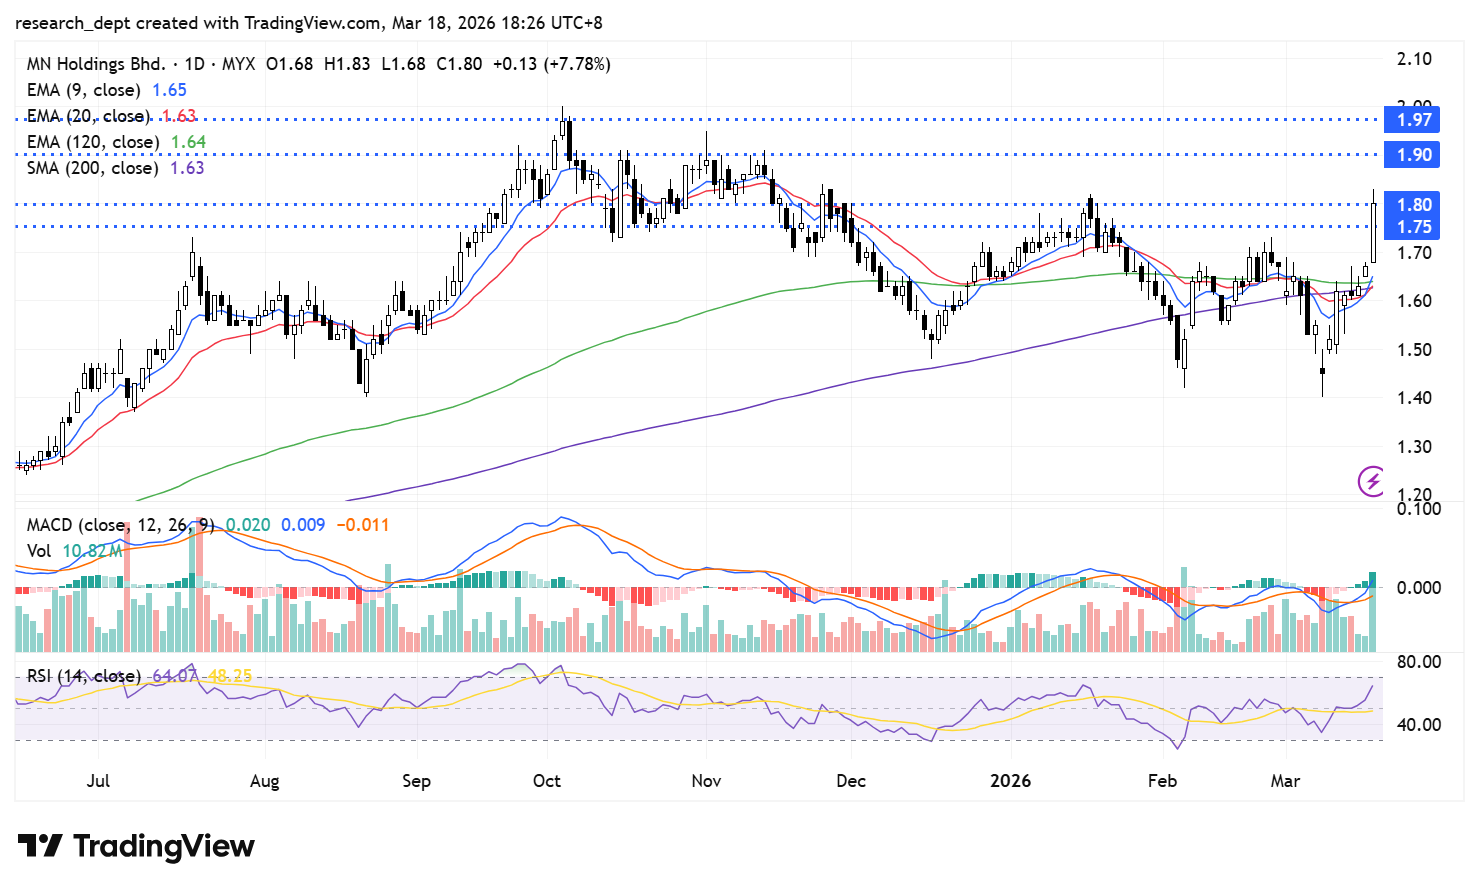
Task: Select the EMA (9, close) indicator legend
Action: tap(84, 90)
